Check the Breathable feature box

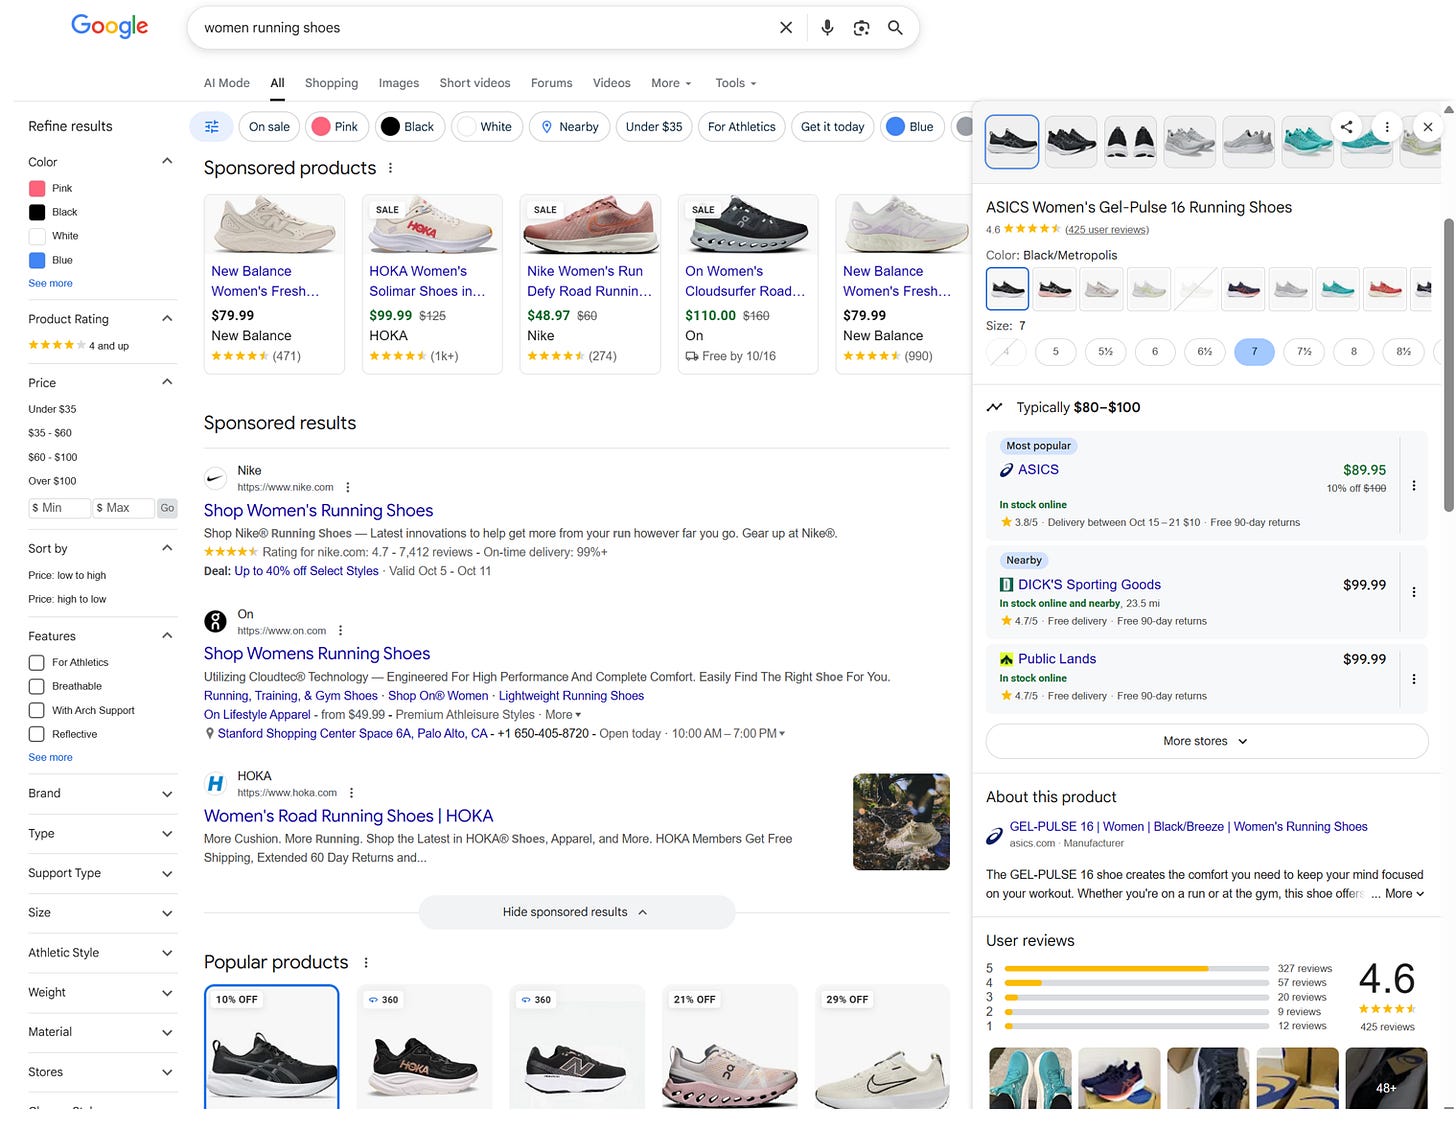point(36,686)
